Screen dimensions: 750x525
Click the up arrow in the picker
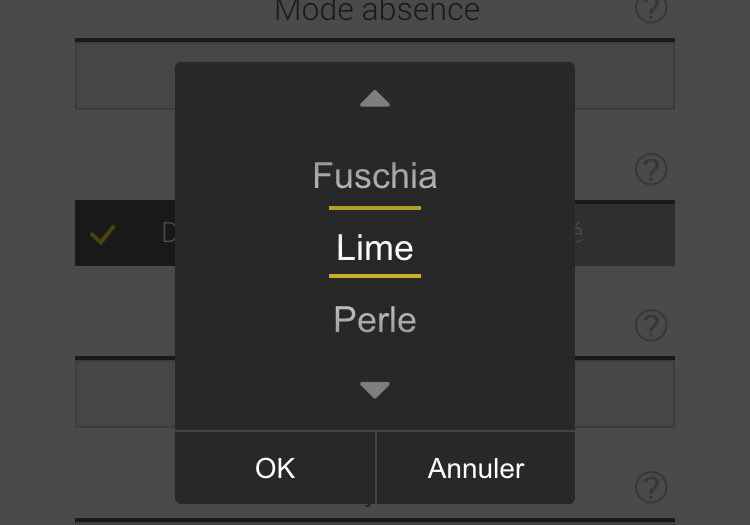click(x=375, y=98)
